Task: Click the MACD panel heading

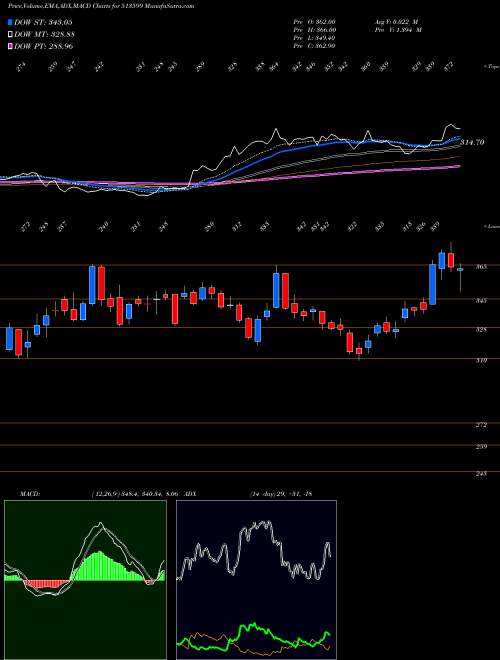Action: (x=29, y=493)
